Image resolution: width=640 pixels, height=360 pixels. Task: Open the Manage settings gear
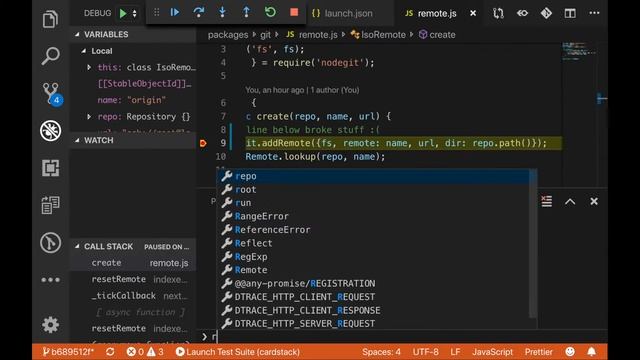[x=50, y=325]
